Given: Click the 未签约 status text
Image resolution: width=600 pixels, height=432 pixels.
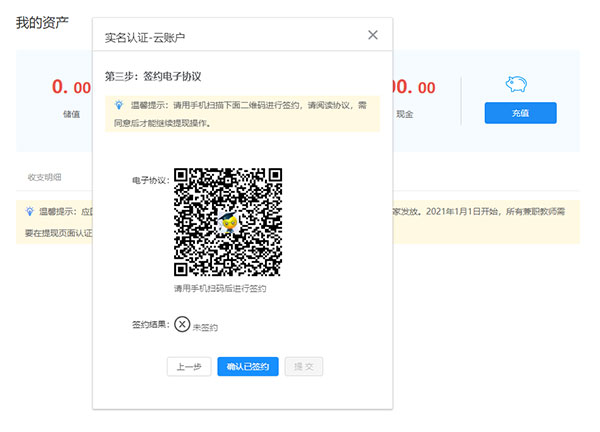Looking at the screenshot, I should tap(205, 328).
